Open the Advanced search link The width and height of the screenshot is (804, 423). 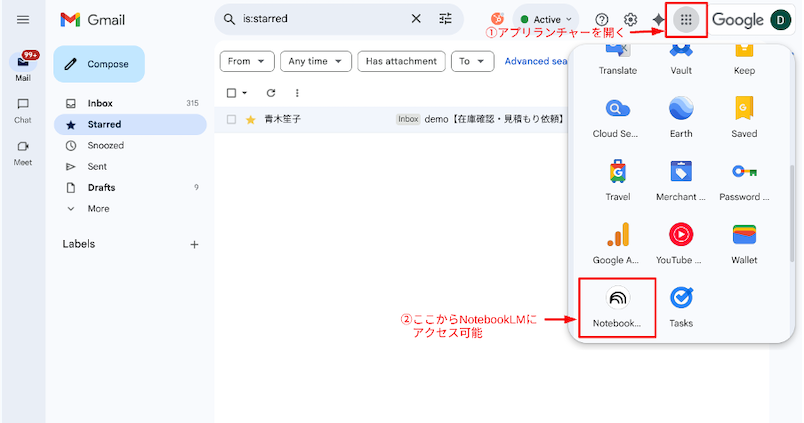[535, 62]
